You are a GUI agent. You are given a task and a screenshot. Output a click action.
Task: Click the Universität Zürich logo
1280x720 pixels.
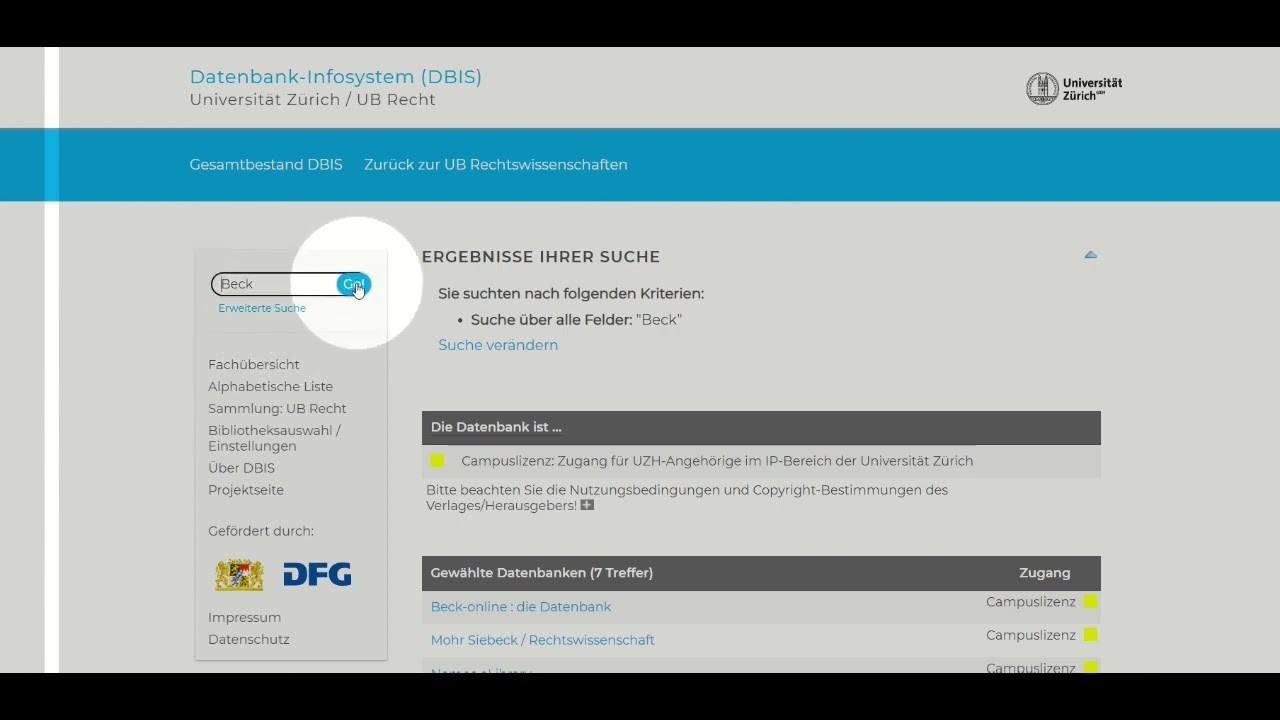[1074, 89]
